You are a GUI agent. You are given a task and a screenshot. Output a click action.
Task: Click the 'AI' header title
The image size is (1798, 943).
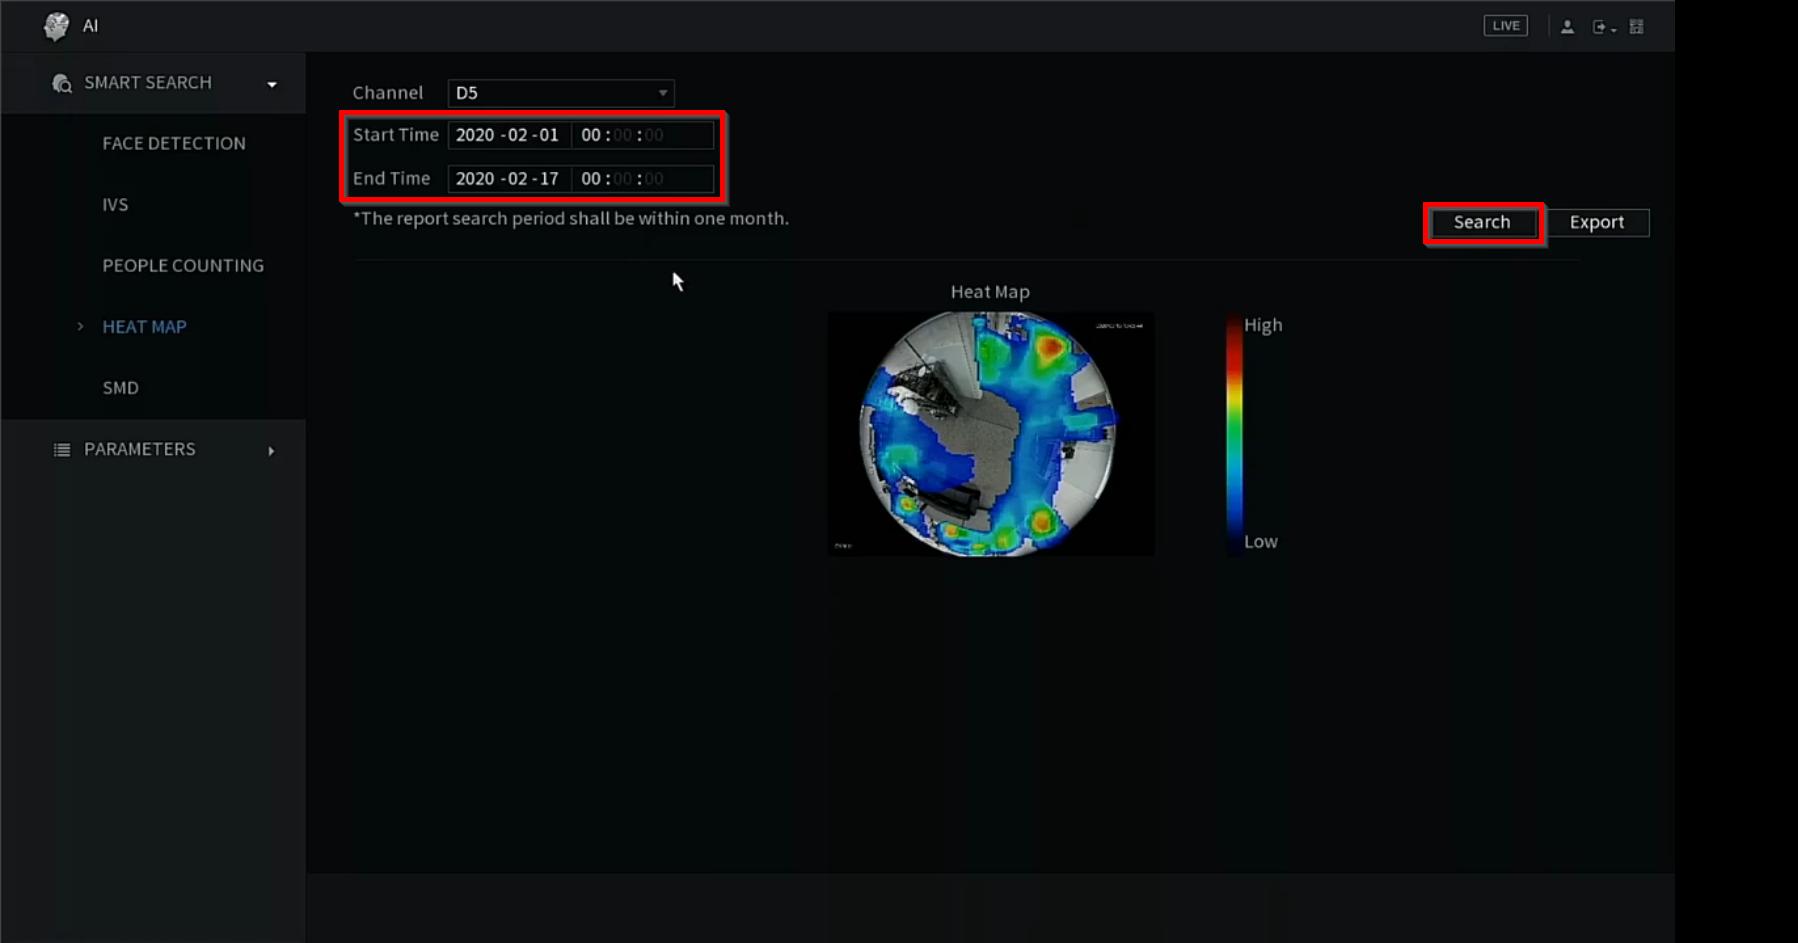90,26
